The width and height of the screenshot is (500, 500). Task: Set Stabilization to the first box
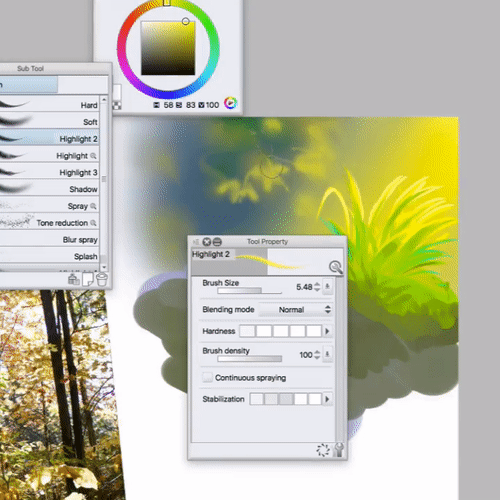[257, 399]
